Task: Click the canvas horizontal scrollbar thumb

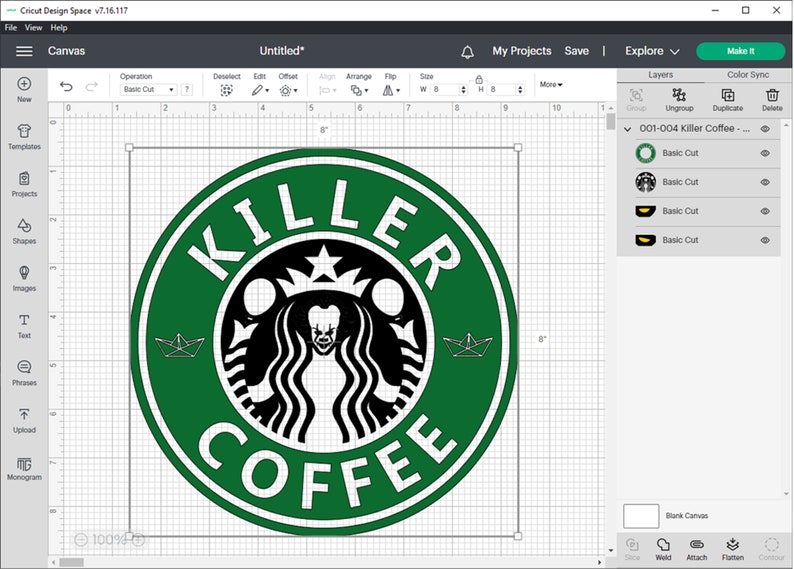Action: (x=72, y=562)
